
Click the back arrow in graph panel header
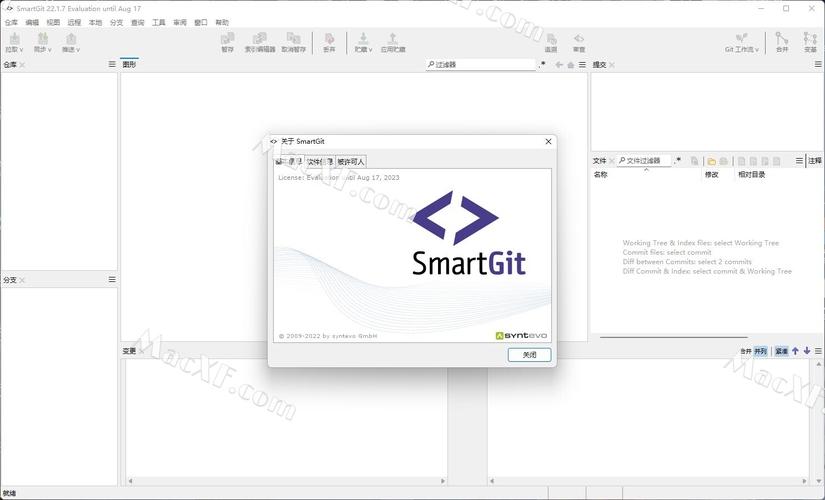[x=559, y=65]
